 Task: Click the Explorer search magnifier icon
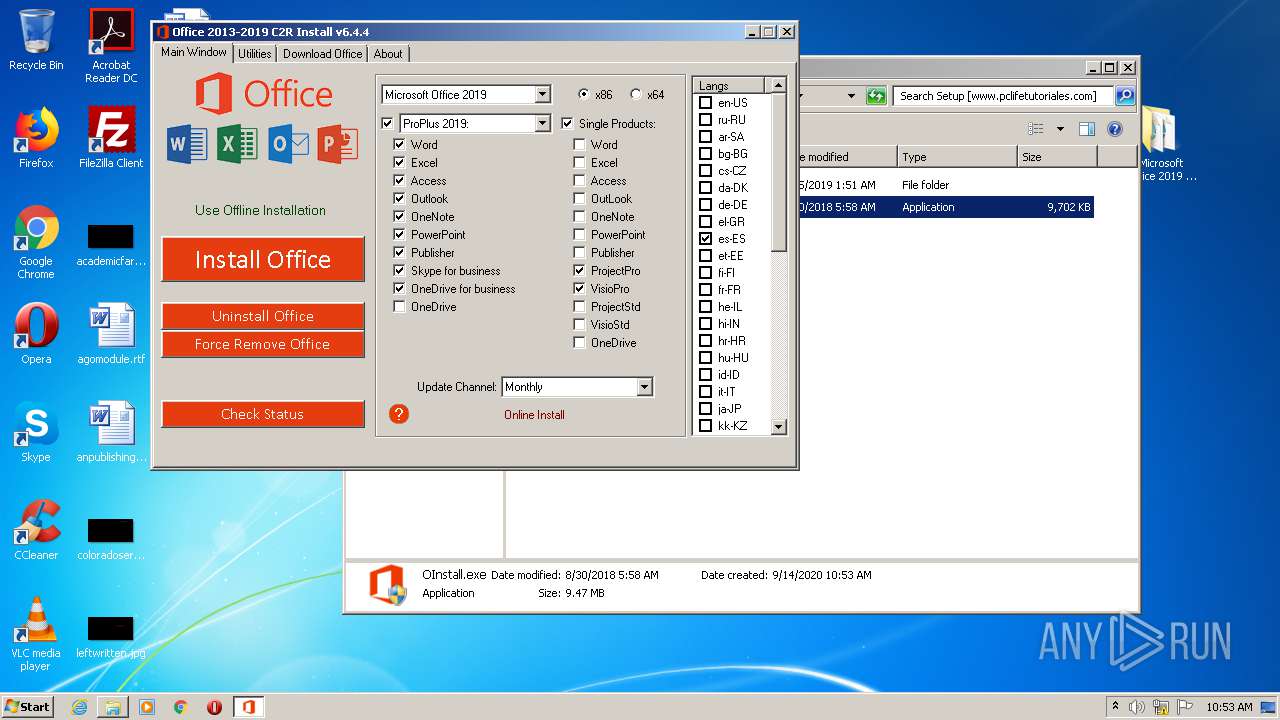point(1125,96)
